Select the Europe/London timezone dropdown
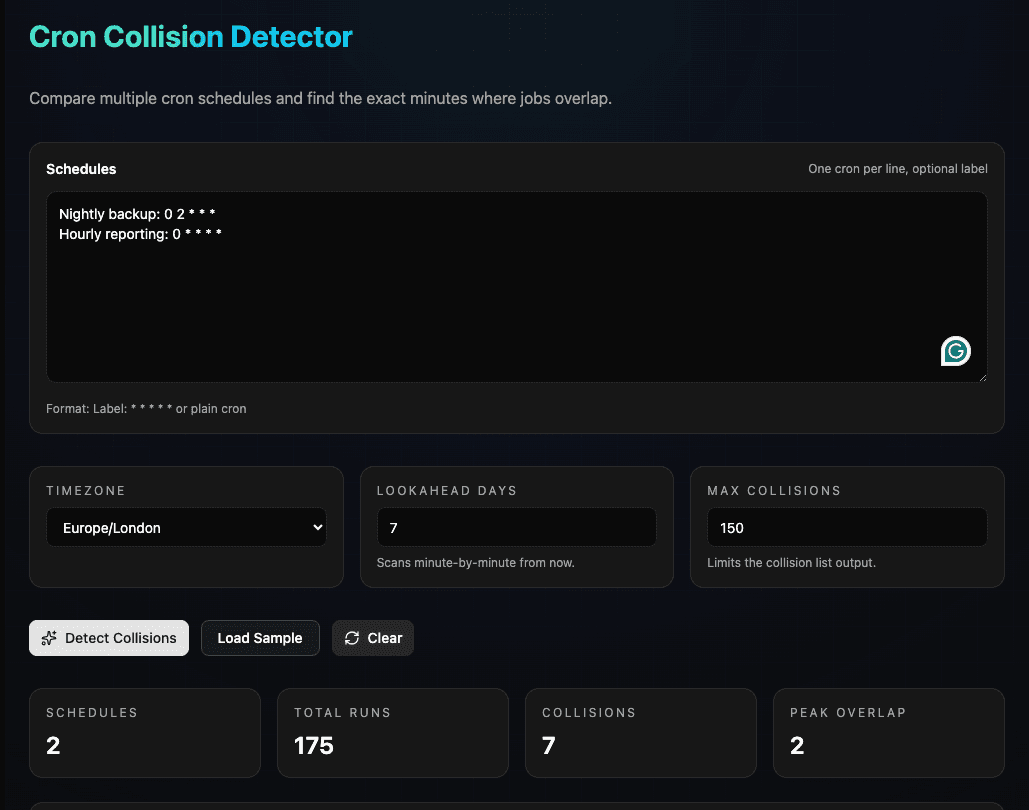This screenshot has height=810, width=1029. tap(186, 527)
